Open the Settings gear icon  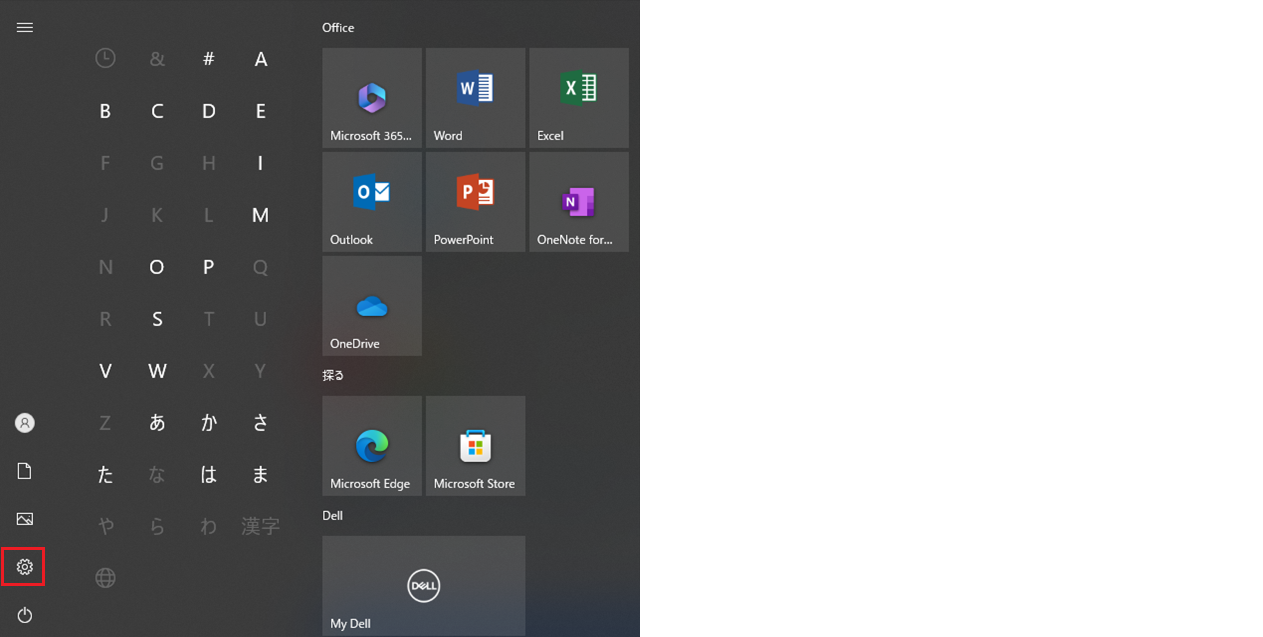click(25, 567)
